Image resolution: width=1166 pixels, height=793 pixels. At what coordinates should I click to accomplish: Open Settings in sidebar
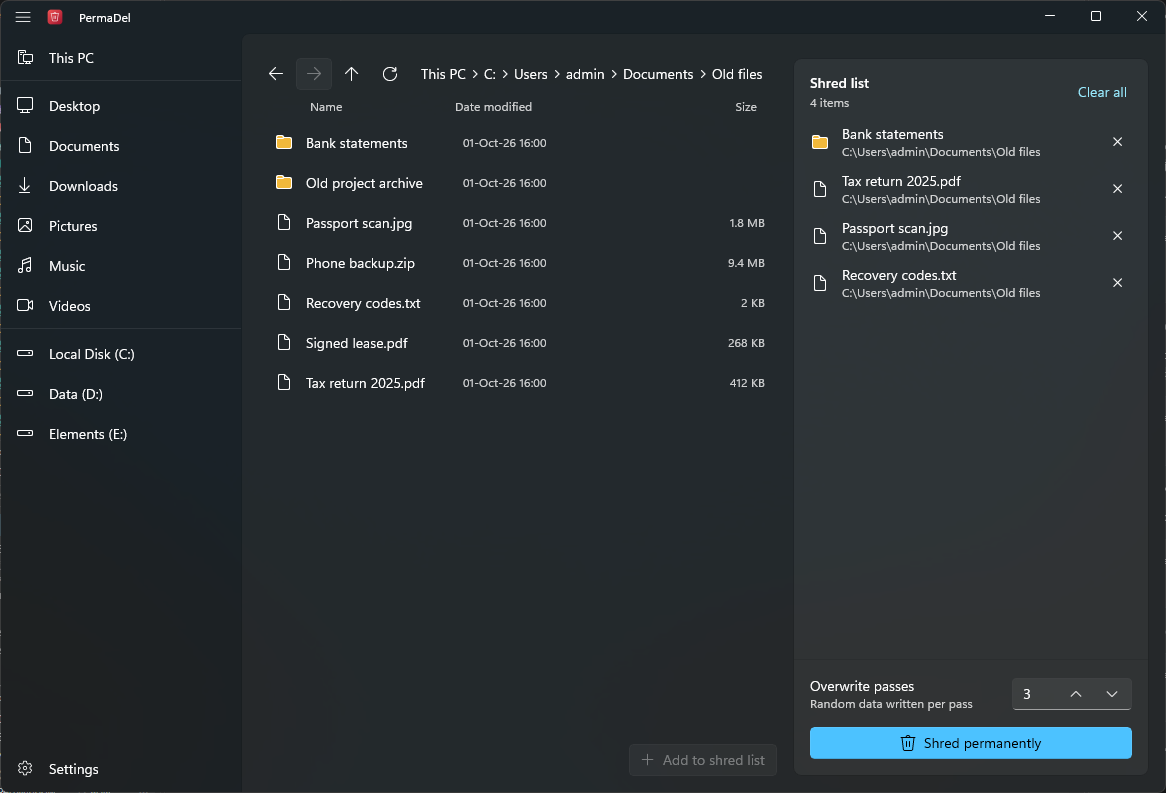coord(121,769)
